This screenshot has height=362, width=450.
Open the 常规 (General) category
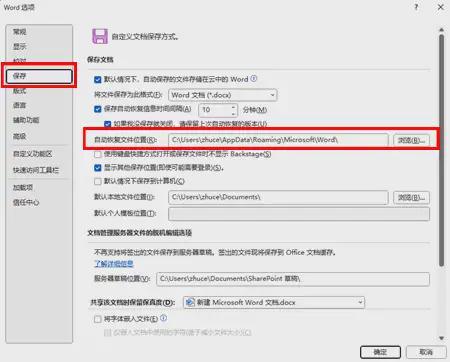click(x=20, y=32)
